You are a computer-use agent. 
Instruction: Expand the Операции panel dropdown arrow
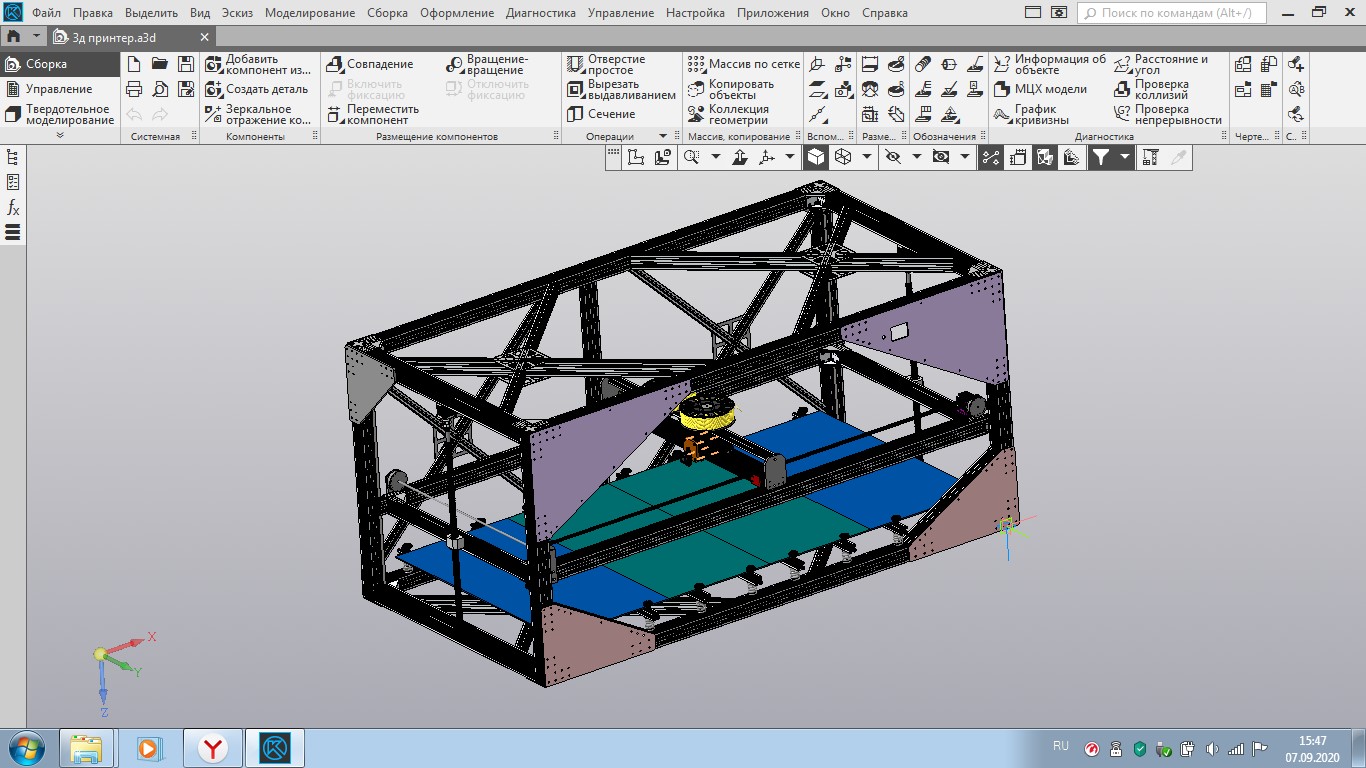[662, 136]
